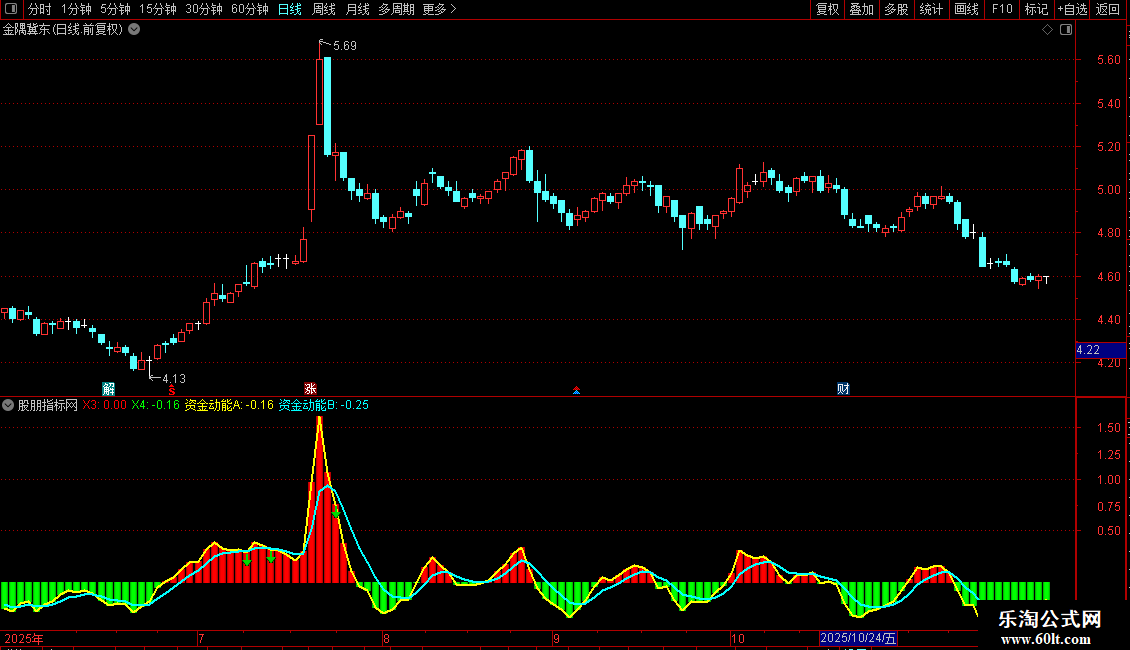Open the 统计 statistics button
The height and width of the screenshot is (650, 1130).
[931, 9]
